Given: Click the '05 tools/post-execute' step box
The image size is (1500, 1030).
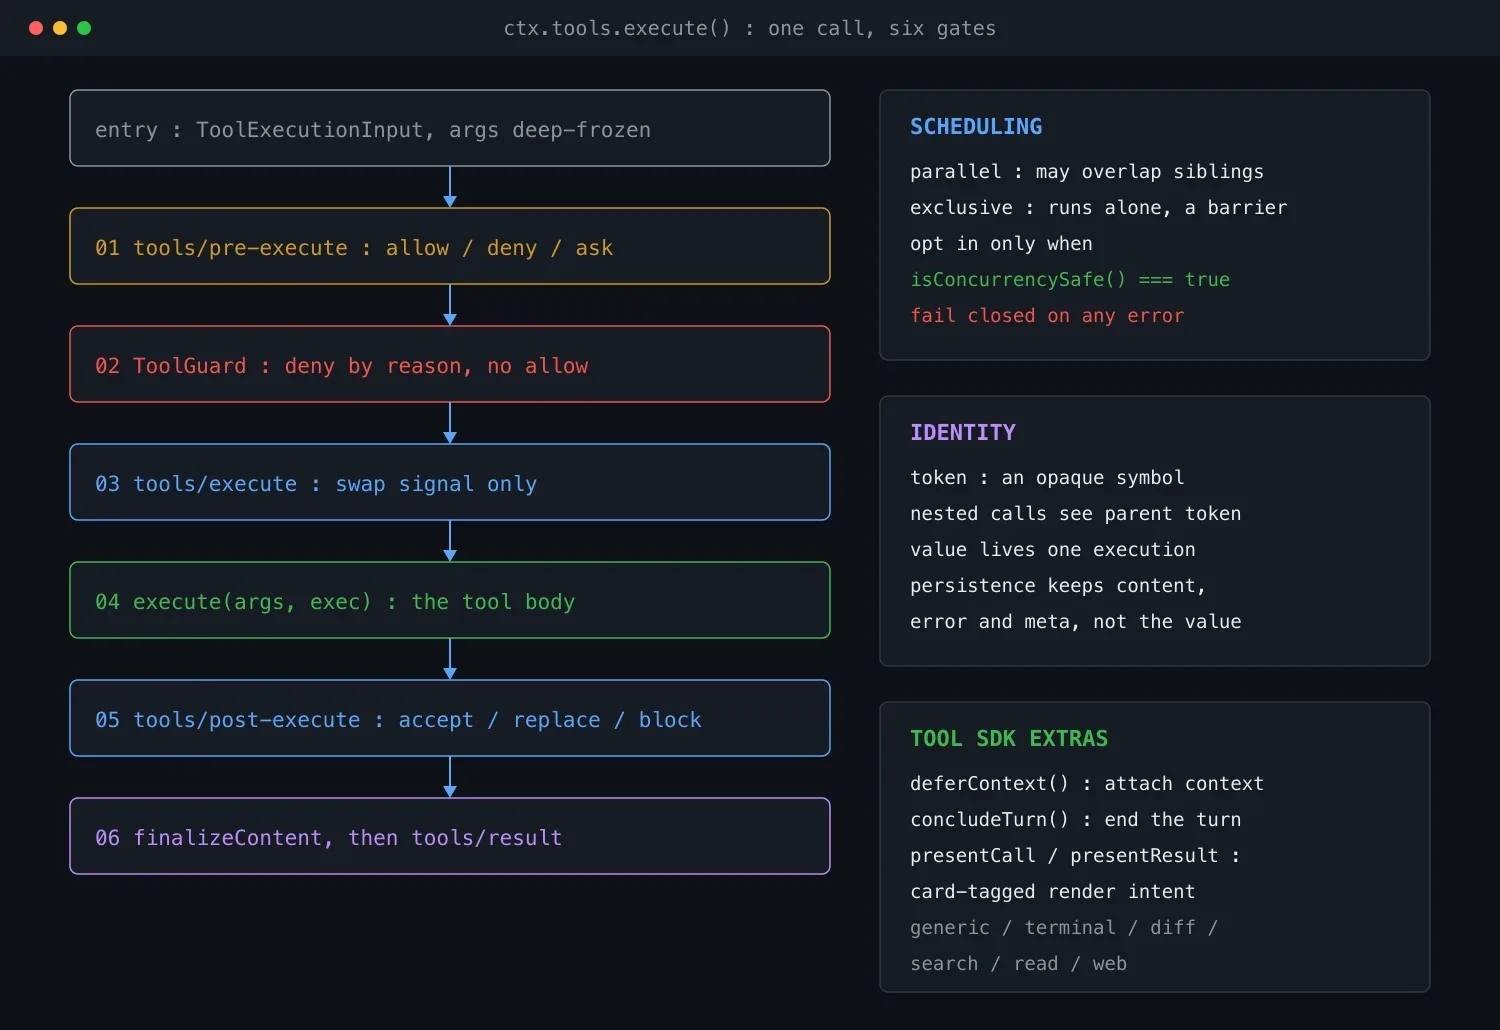Looking at the screenshot, I should pos(450,718).
